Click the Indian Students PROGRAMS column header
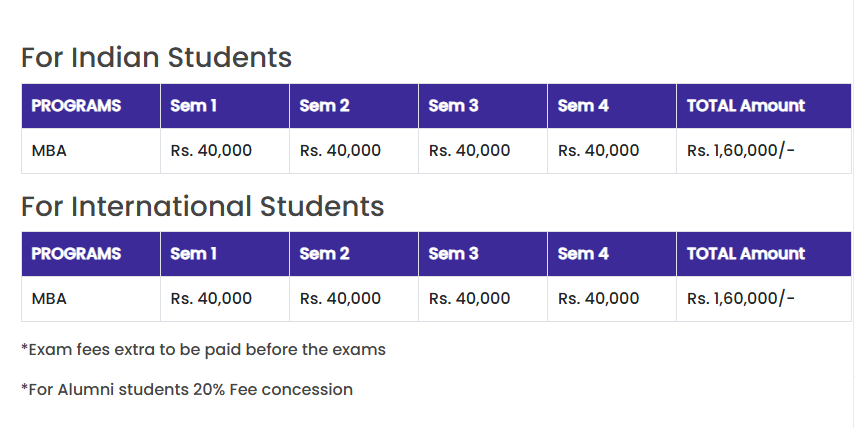857x428 pixels. tap(76, 106)
